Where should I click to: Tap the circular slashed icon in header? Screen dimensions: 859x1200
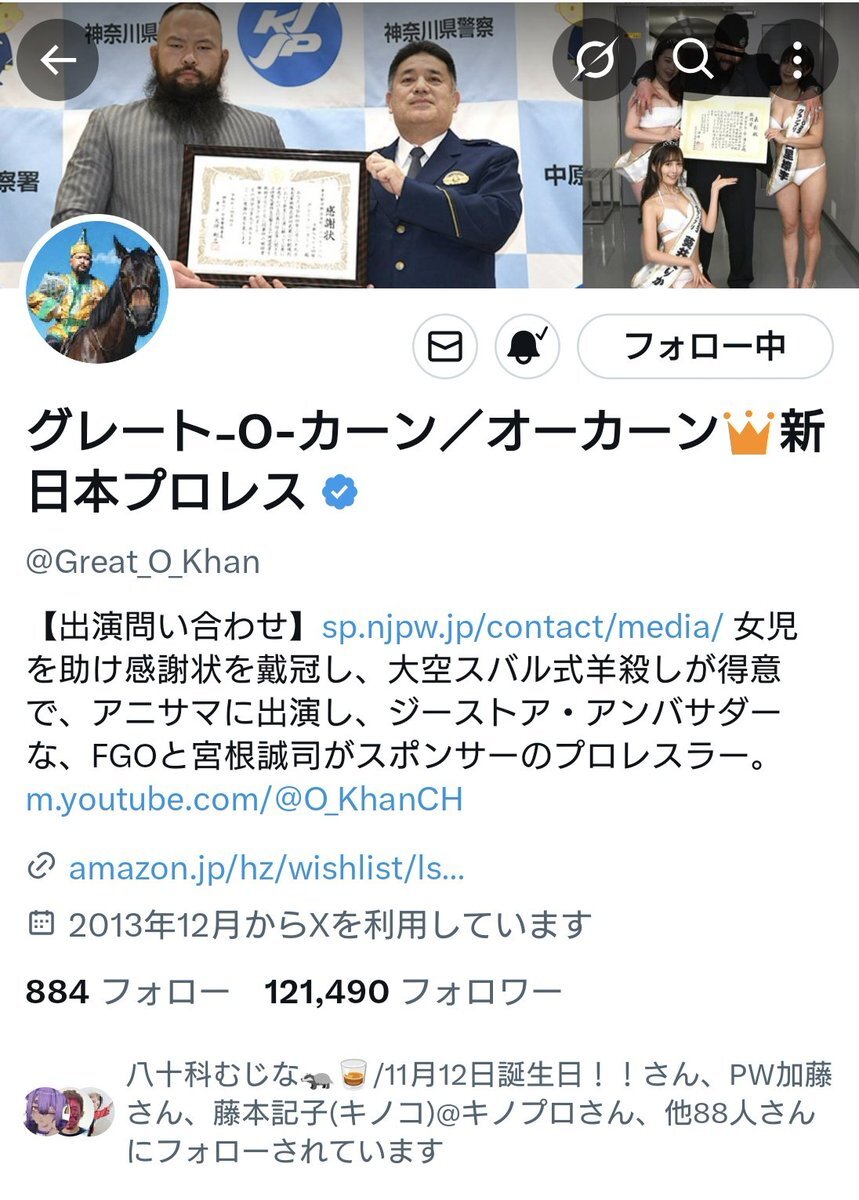pos(592,62)
